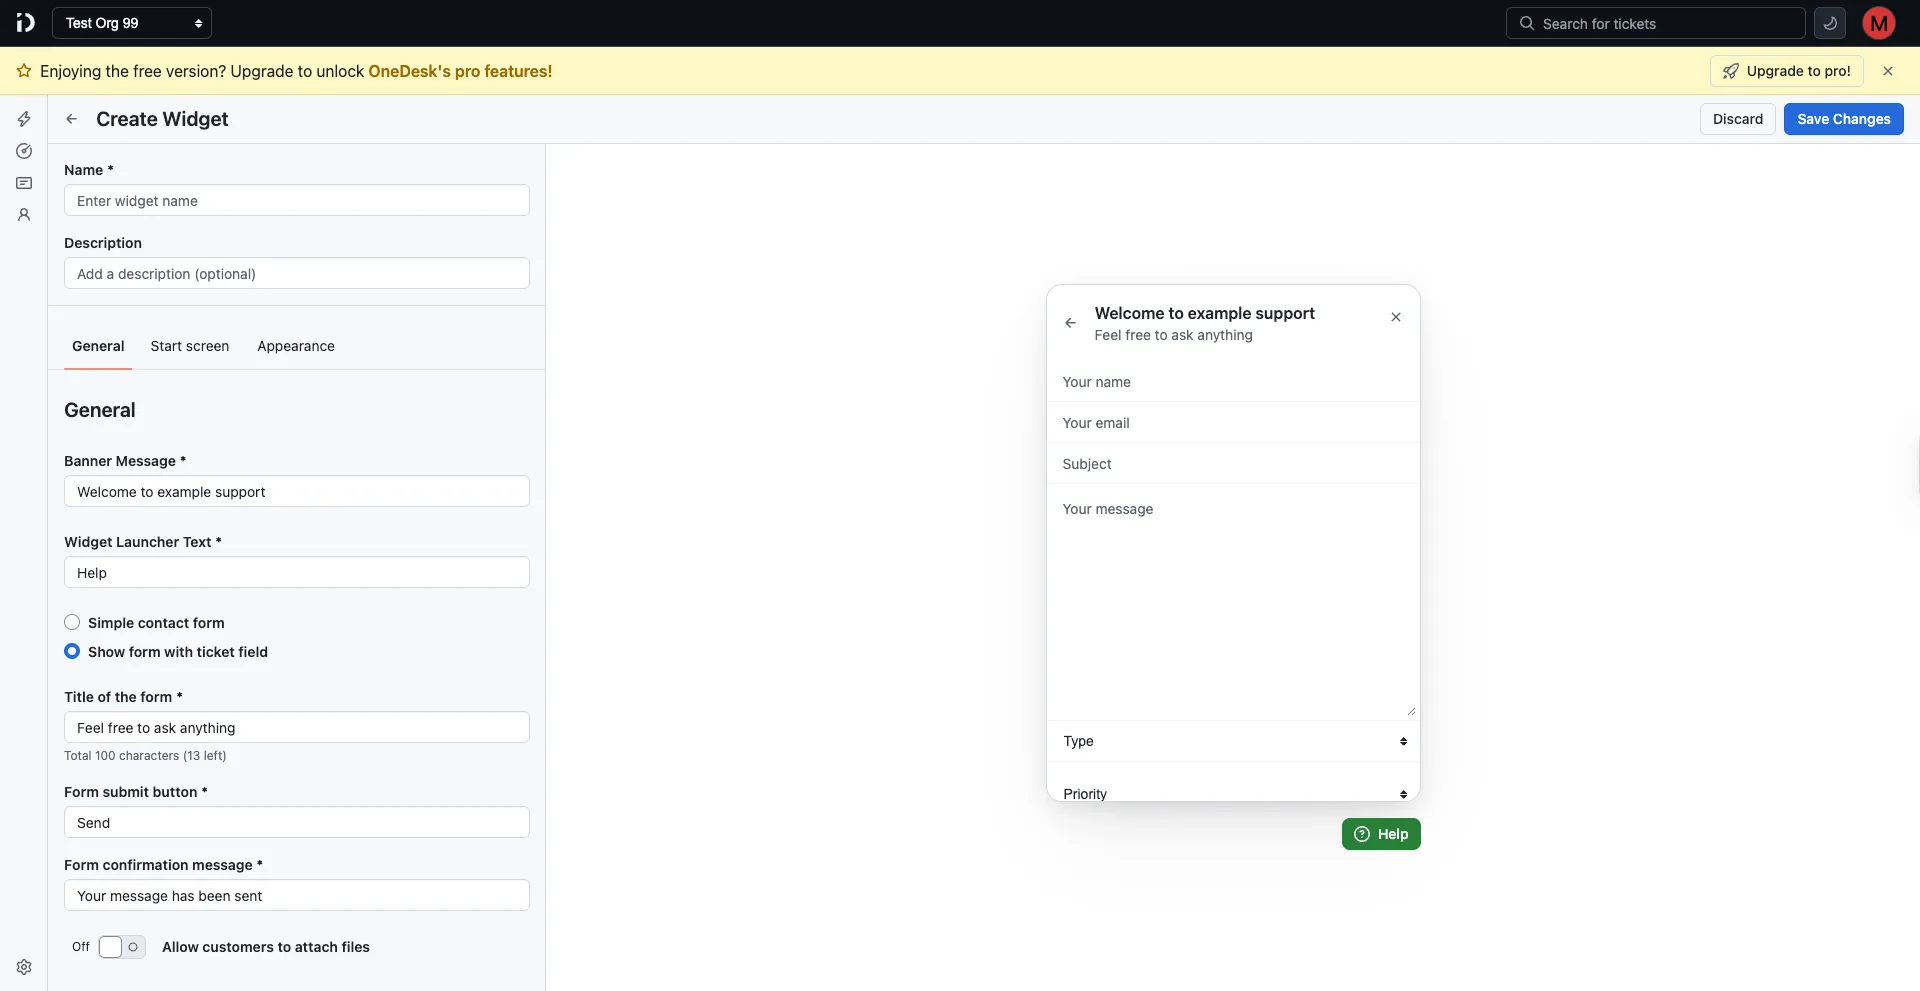The width and height of the screenshot is (1920, 991).
Task: Click Save Changes button
Action: tap(1843, 118)
